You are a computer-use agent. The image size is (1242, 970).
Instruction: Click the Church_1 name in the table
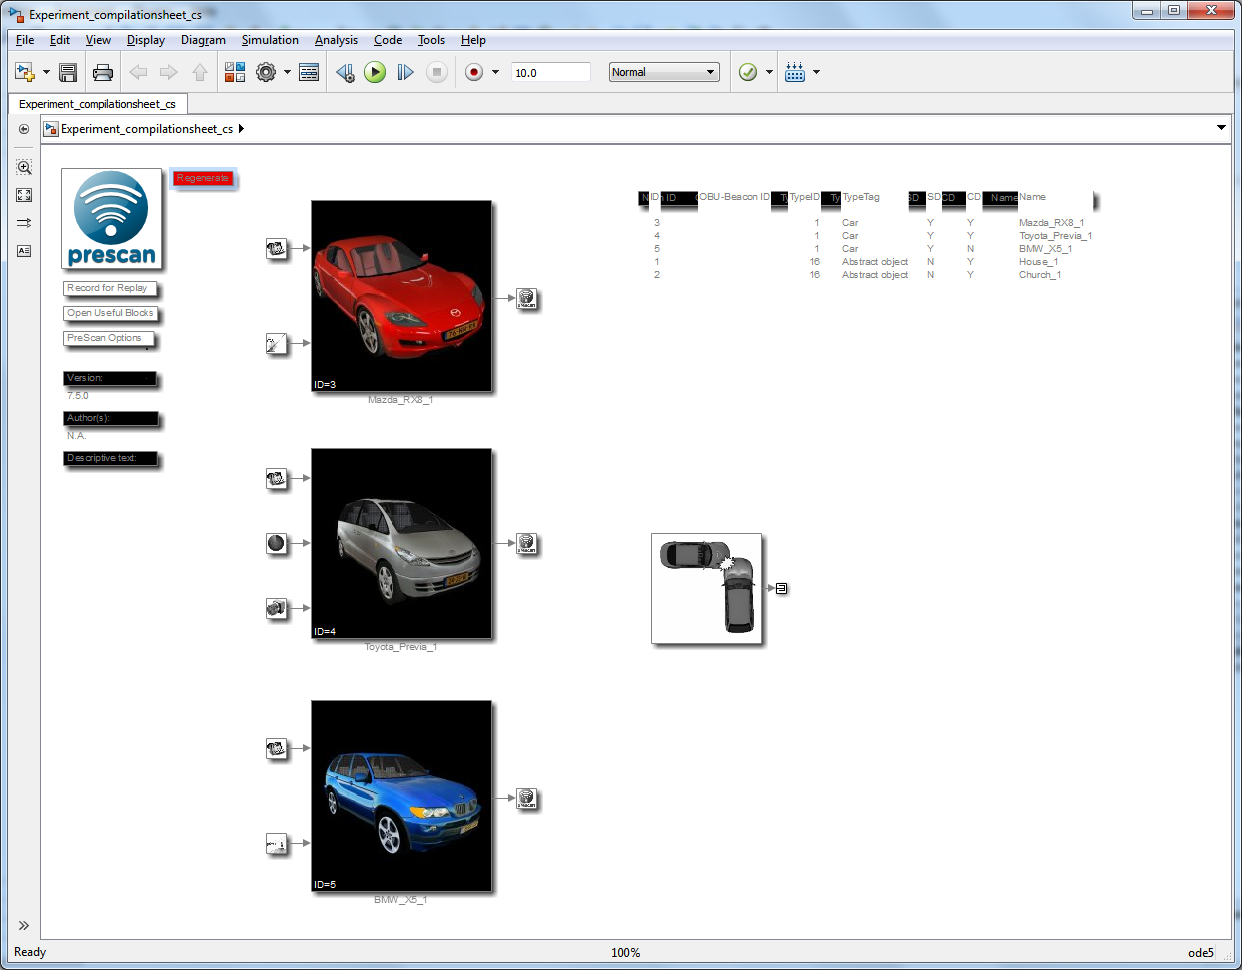tap(1040, 275)
